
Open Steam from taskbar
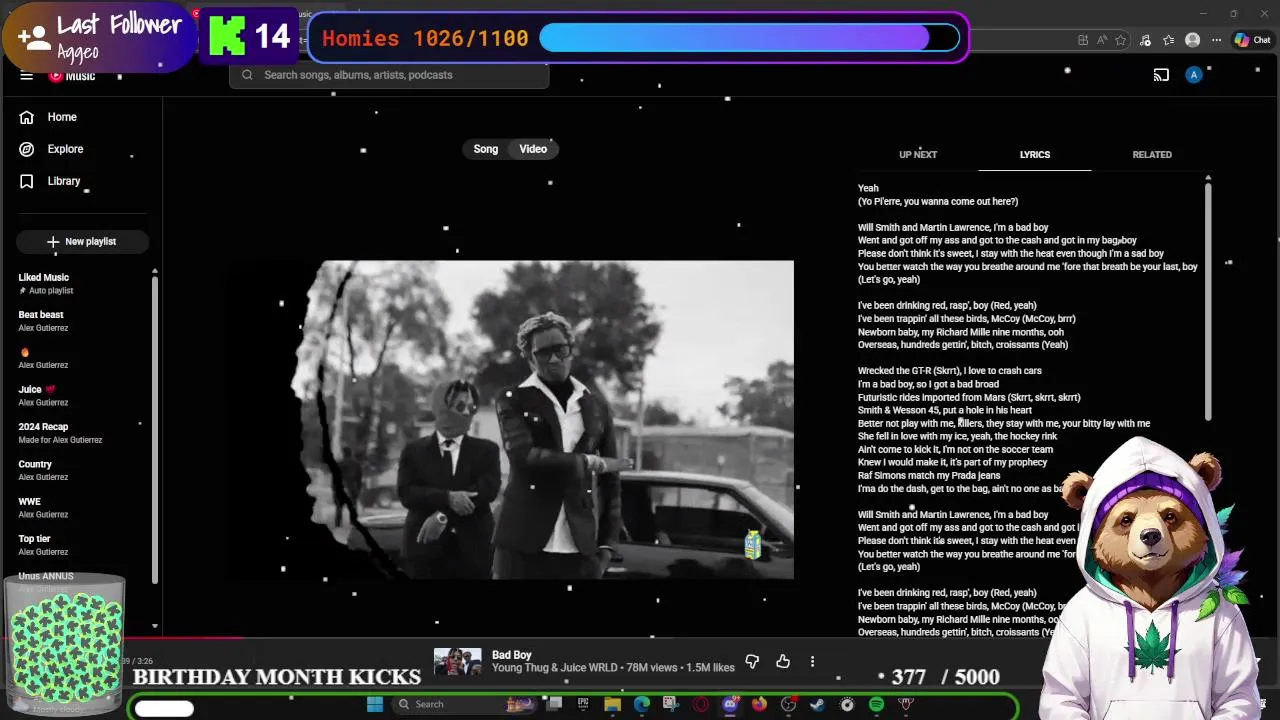point(817,704)
